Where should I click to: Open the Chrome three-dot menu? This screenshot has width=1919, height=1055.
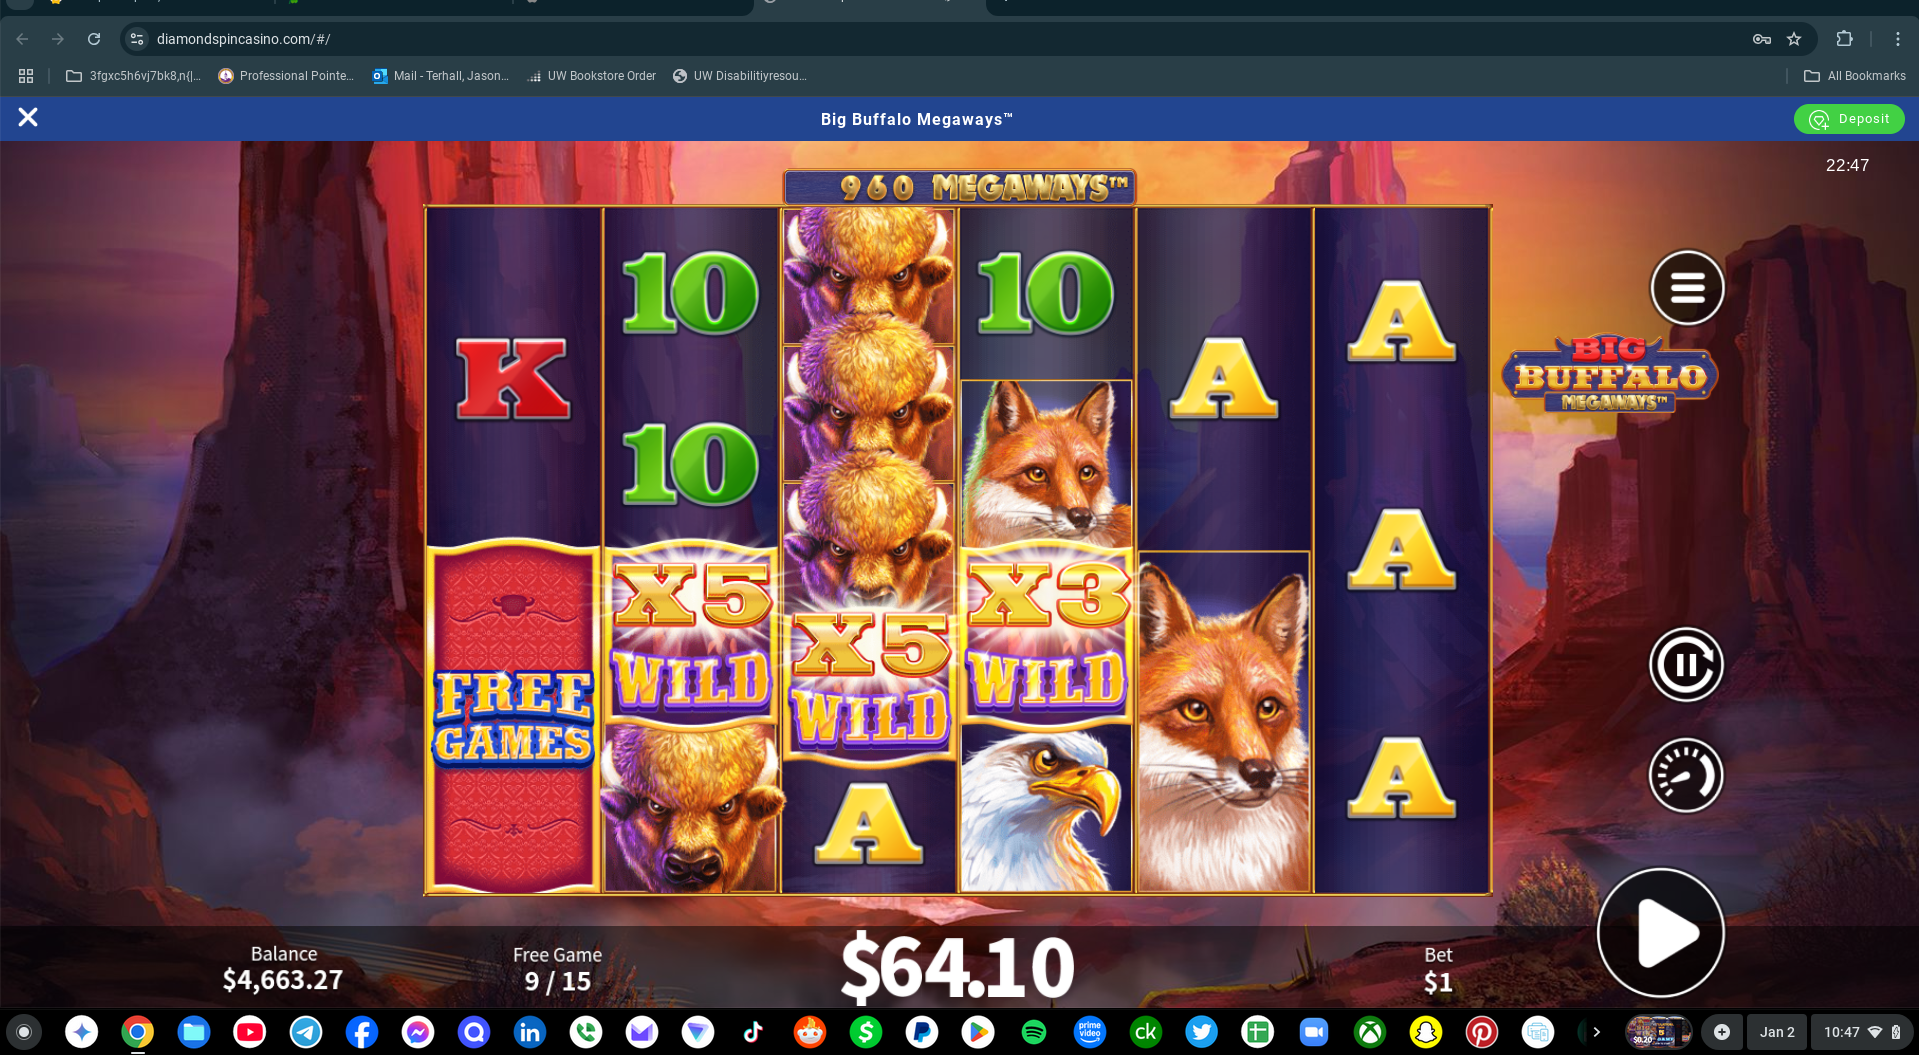[1897, 39]
